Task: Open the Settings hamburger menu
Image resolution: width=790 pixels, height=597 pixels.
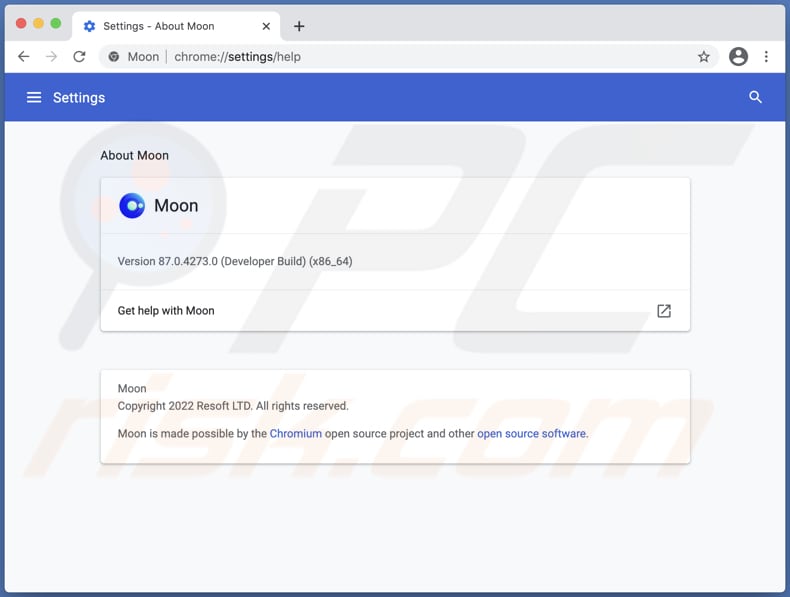Action: coord(34,97)
